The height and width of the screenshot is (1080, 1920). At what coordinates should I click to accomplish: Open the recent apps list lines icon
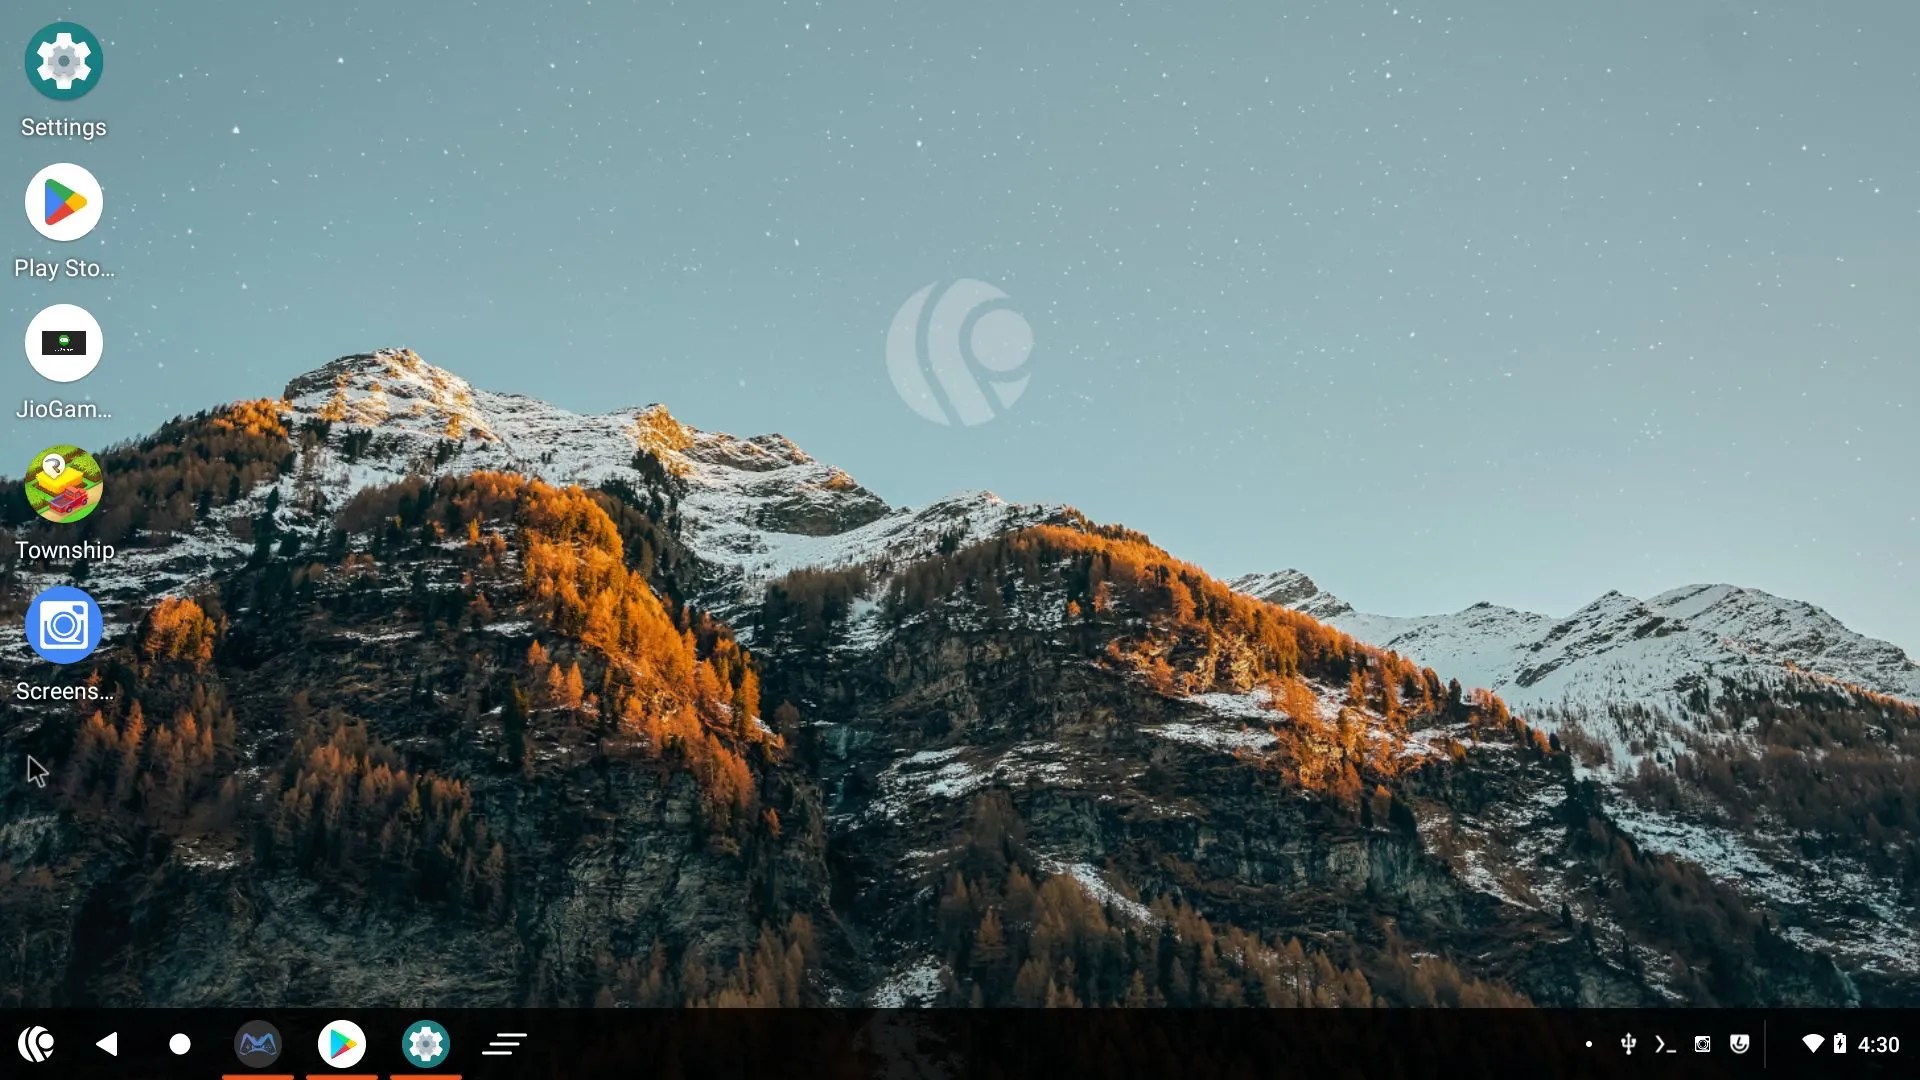504,1044
